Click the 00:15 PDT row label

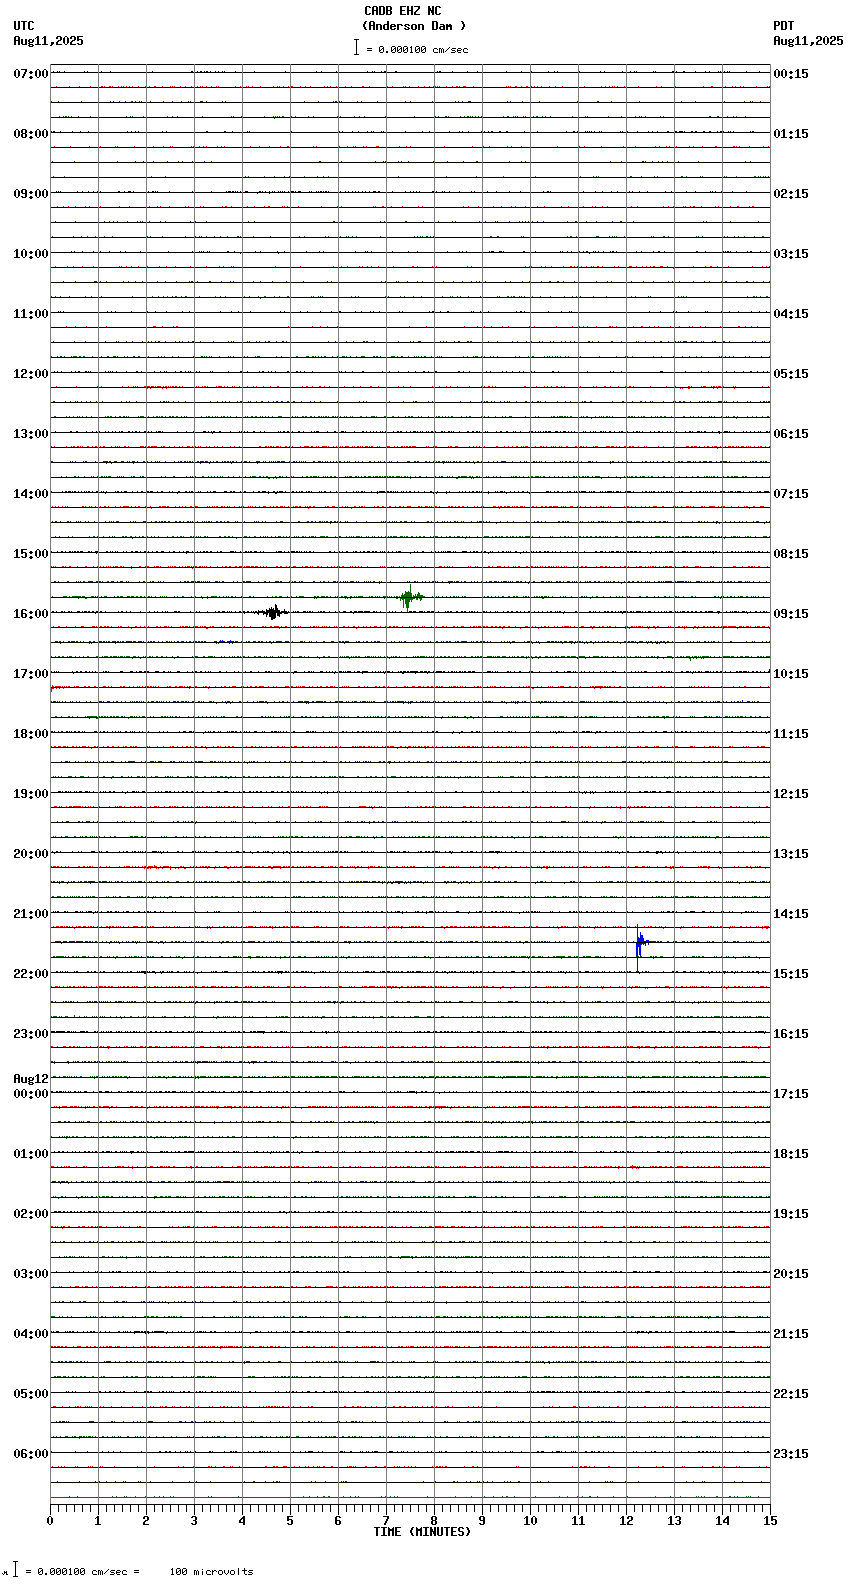coord(791,74)
